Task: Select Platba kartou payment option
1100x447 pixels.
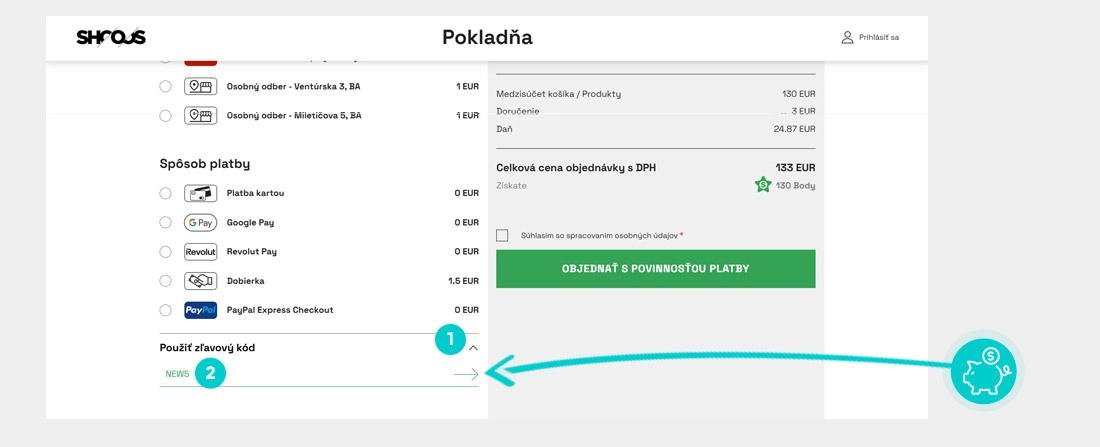Action: [165, 193]
